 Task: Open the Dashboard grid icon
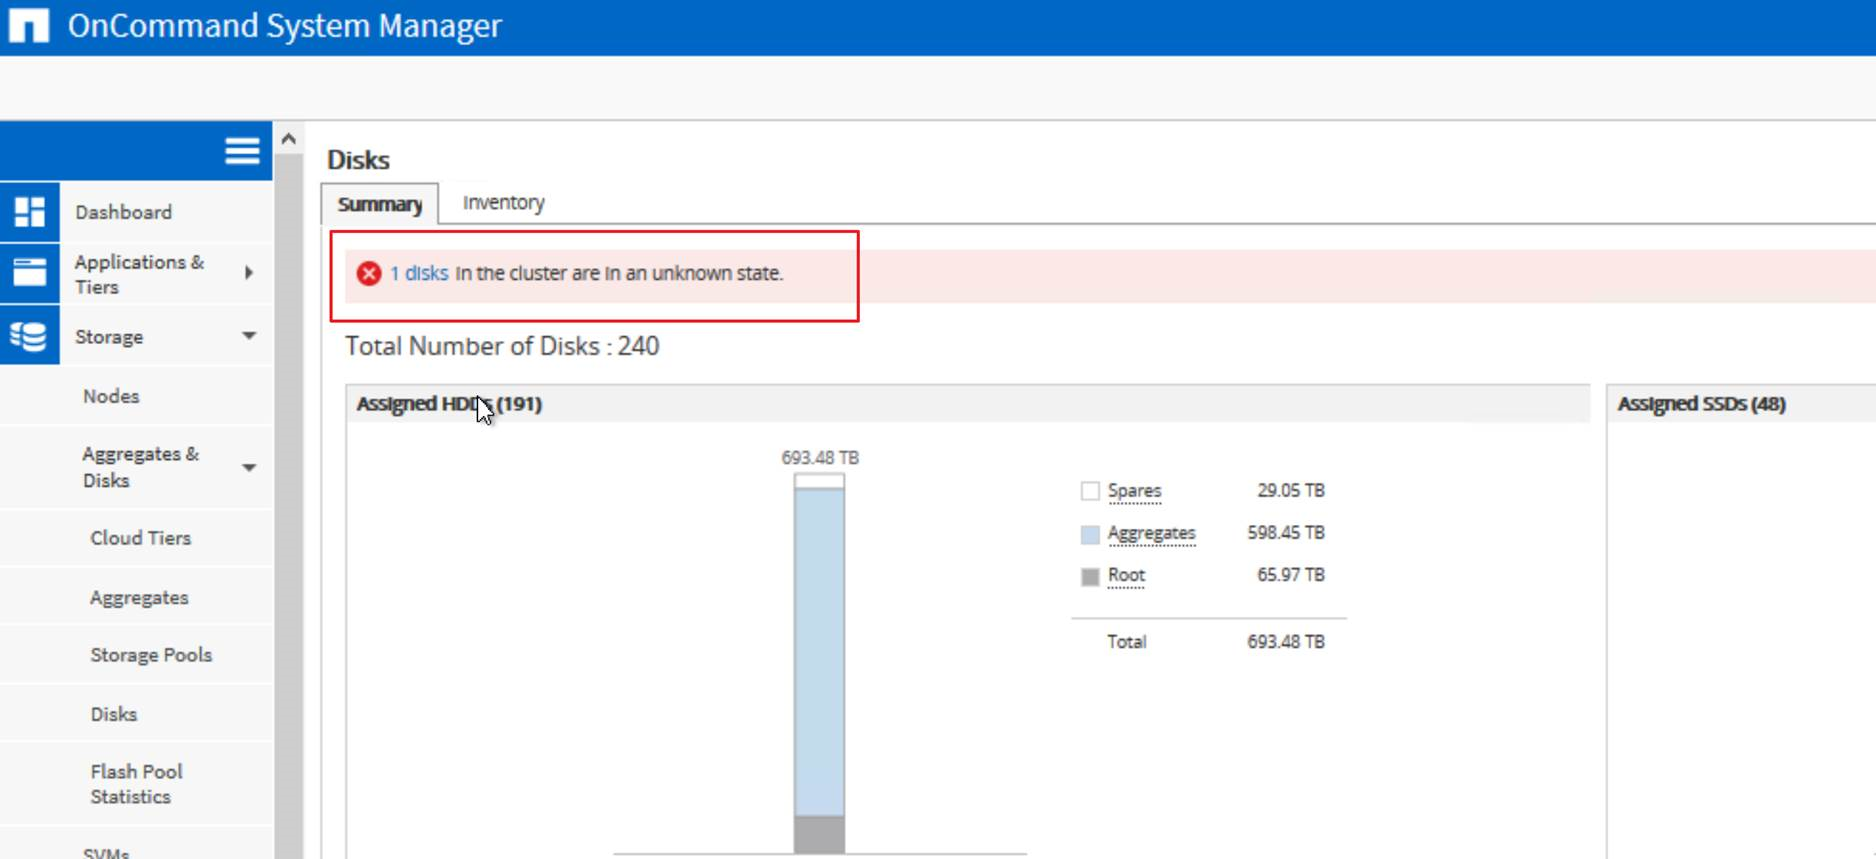29,212
